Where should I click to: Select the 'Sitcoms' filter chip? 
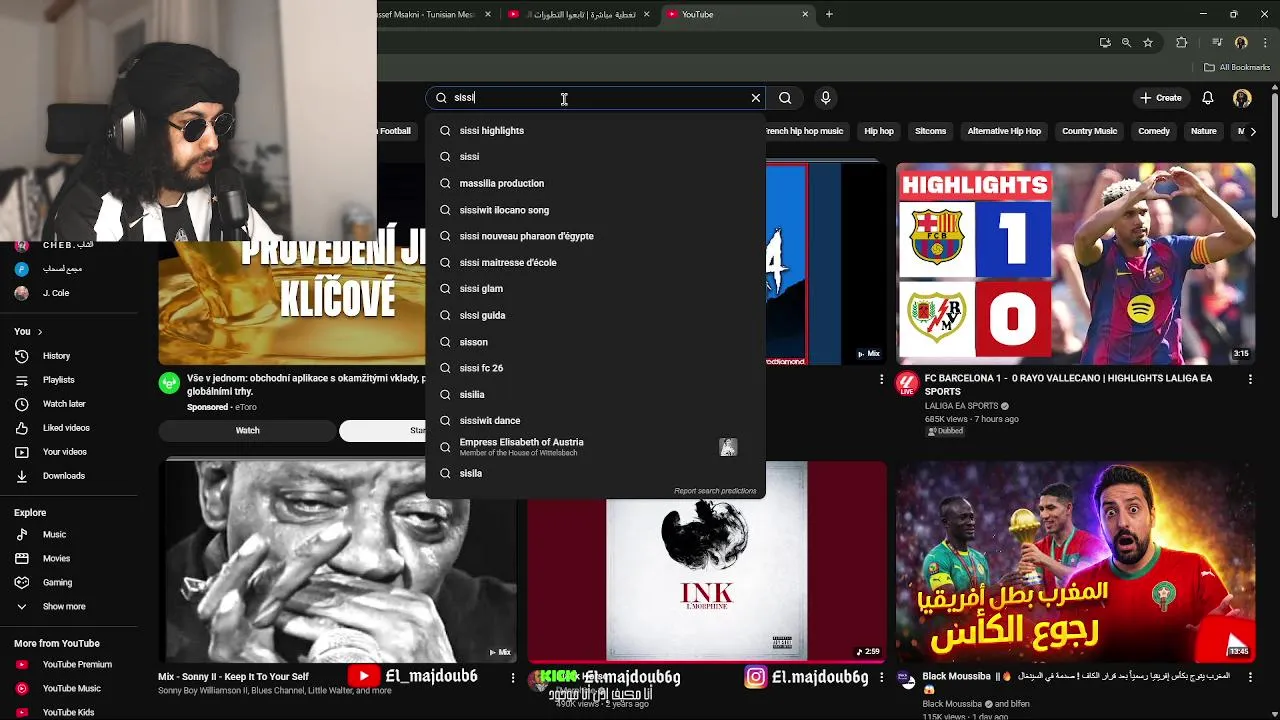click(x=930, y=131)
